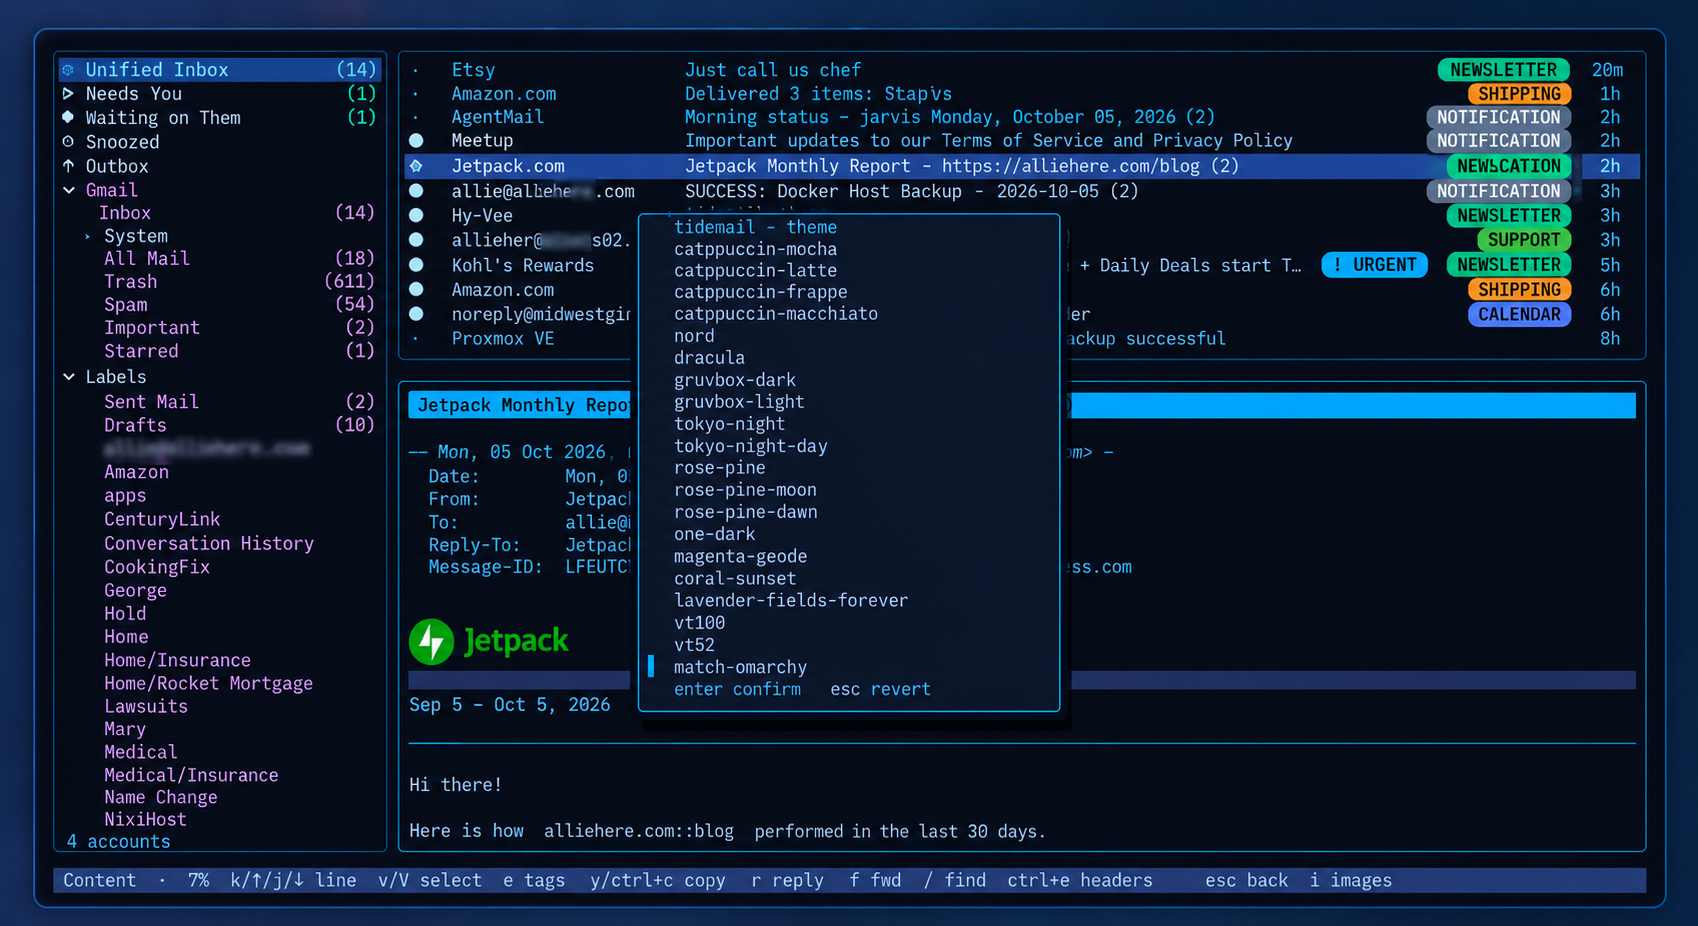1698x926 pixels.
Task: Click the '/ find' status bar hint
Action: click(955, 880)
